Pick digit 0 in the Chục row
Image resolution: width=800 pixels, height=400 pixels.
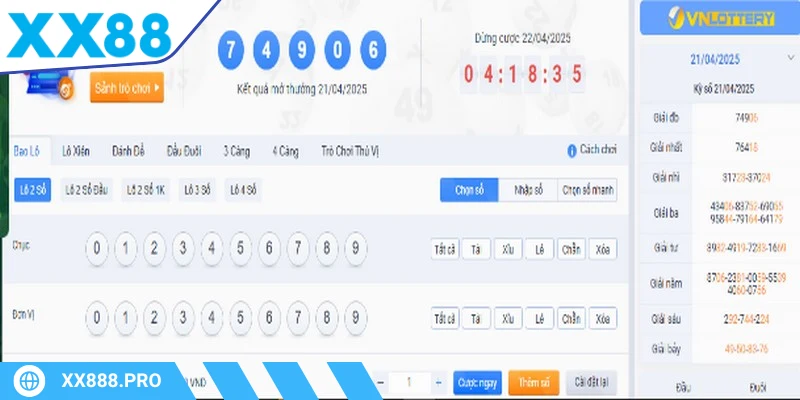(95, 248)
